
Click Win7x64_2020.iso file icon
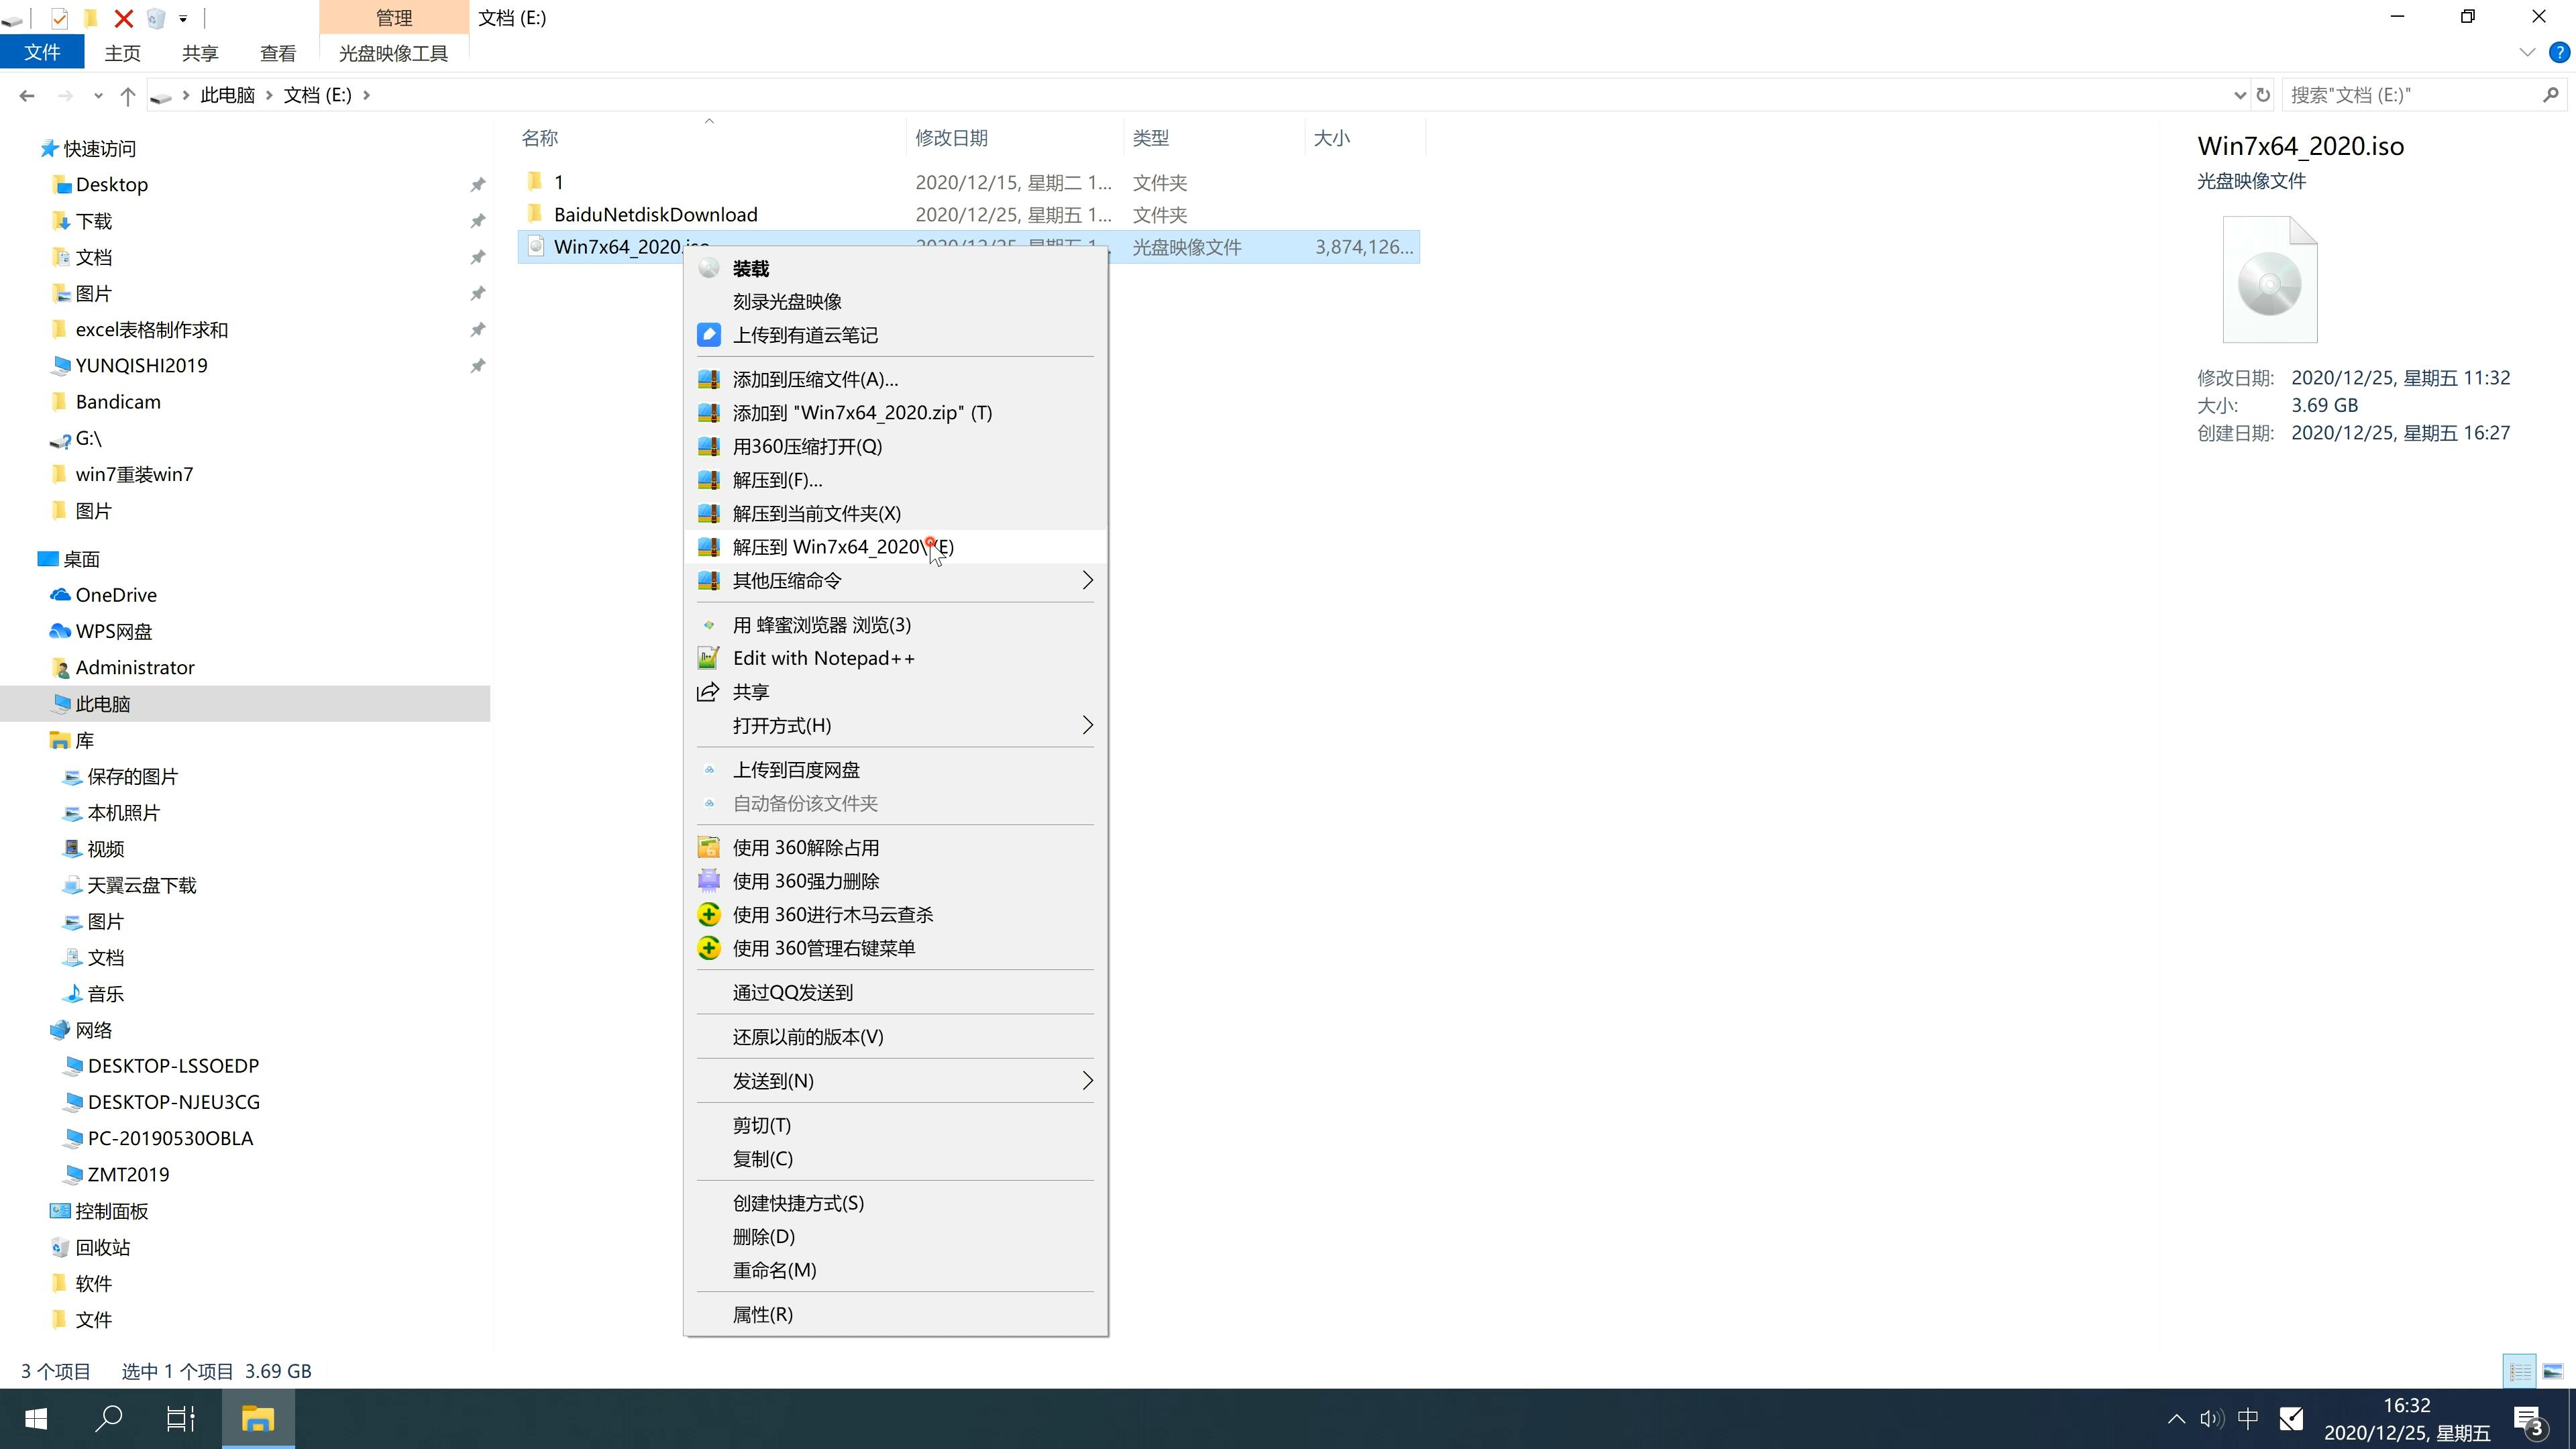click(533, 246)
